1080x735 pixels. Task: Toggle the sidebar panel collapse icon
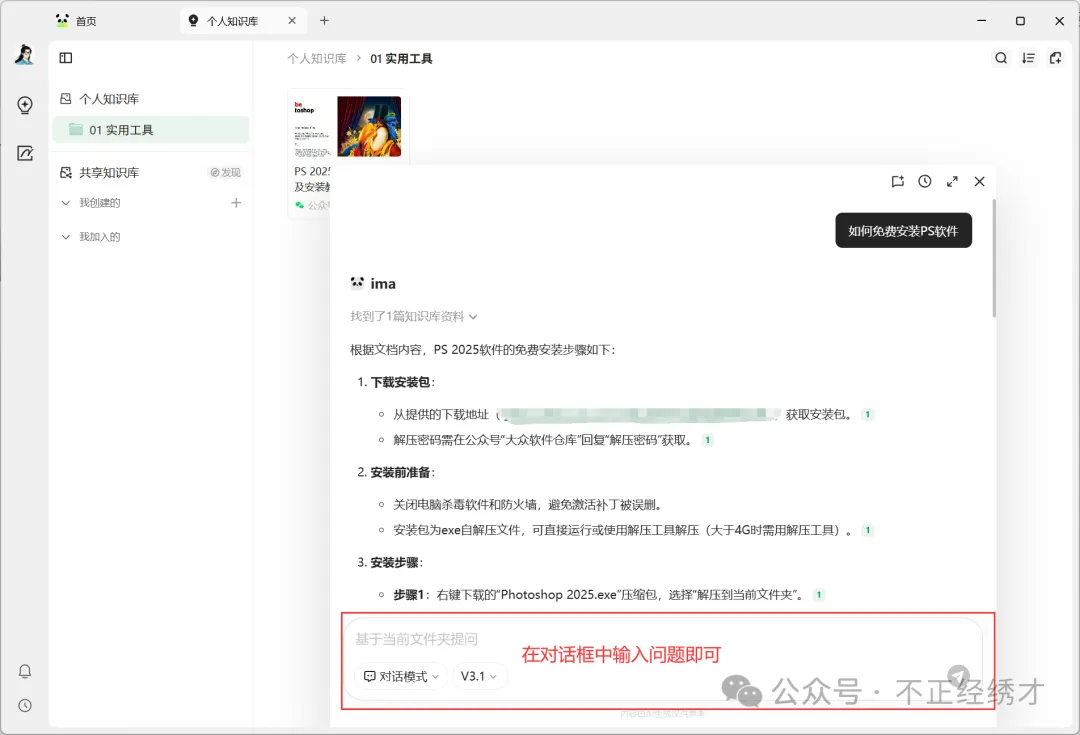(x=66, y=58)
